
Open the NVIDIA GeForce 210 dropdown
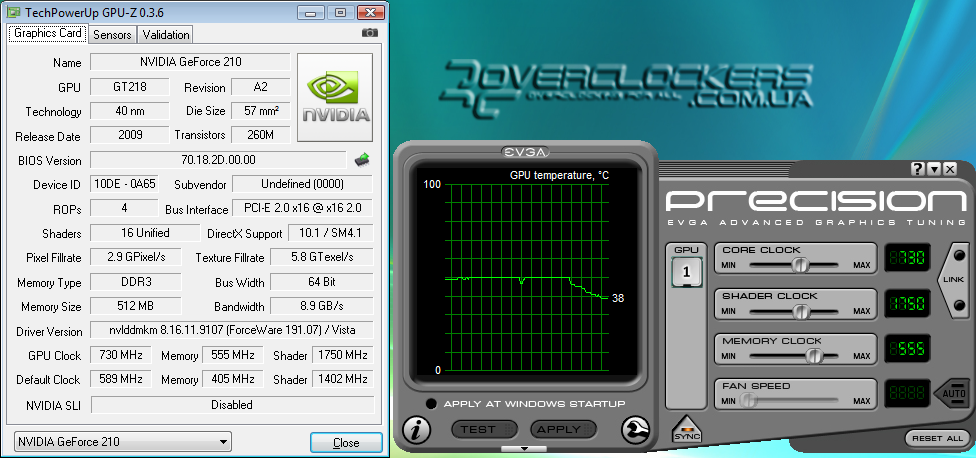click(123, 442)
